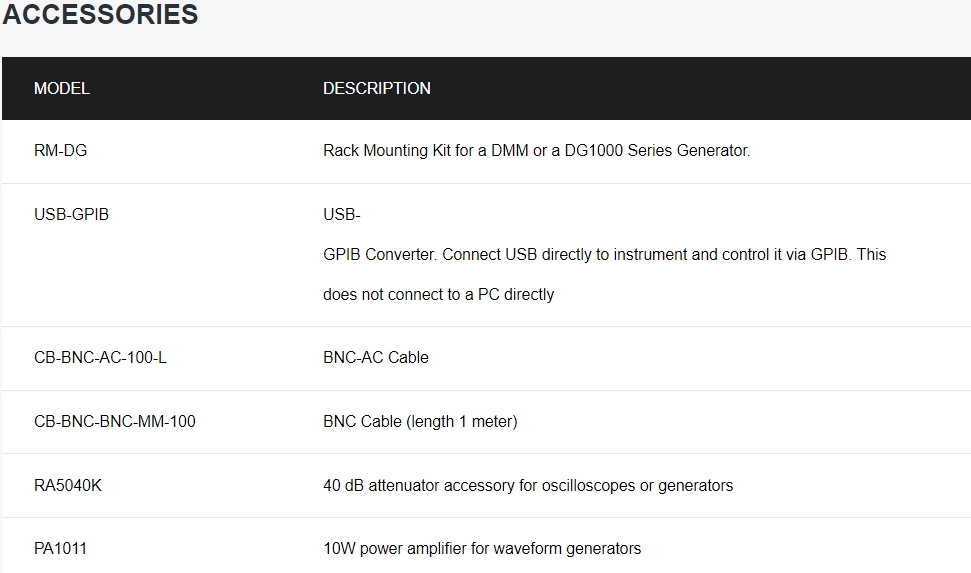Select the CB-BNC-AC-100-L model cell
Viewport: 971px width, 573px height.
(x=100, y=357)
